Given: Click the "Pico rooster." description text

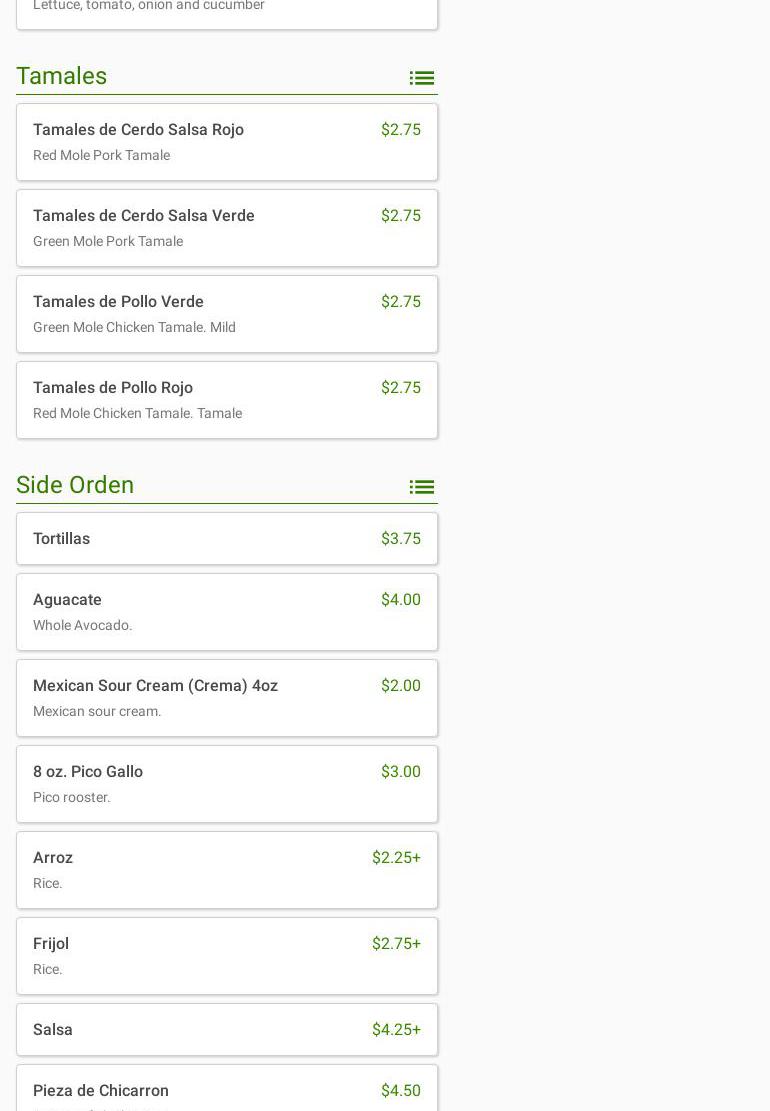Looking at the screenshot, I should [72, 797].
